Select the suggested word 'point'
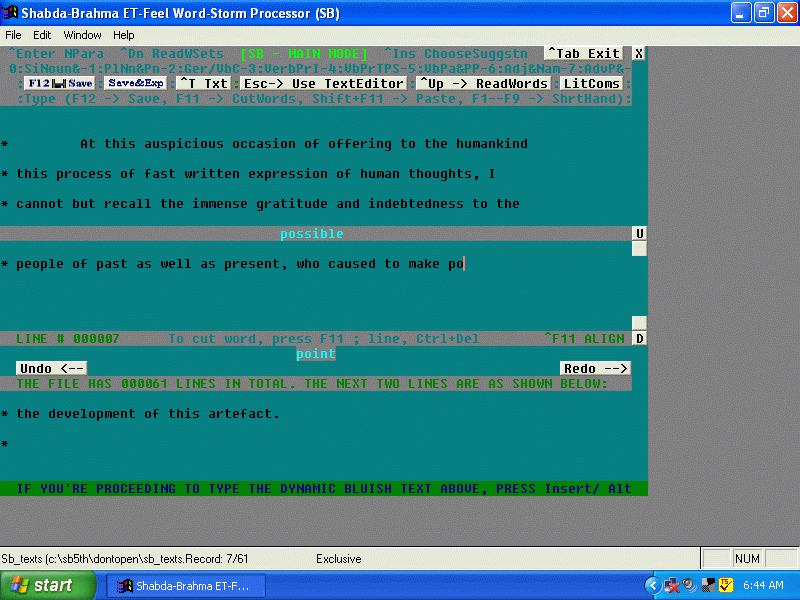The image size is (800, 600). pos(316,354)
